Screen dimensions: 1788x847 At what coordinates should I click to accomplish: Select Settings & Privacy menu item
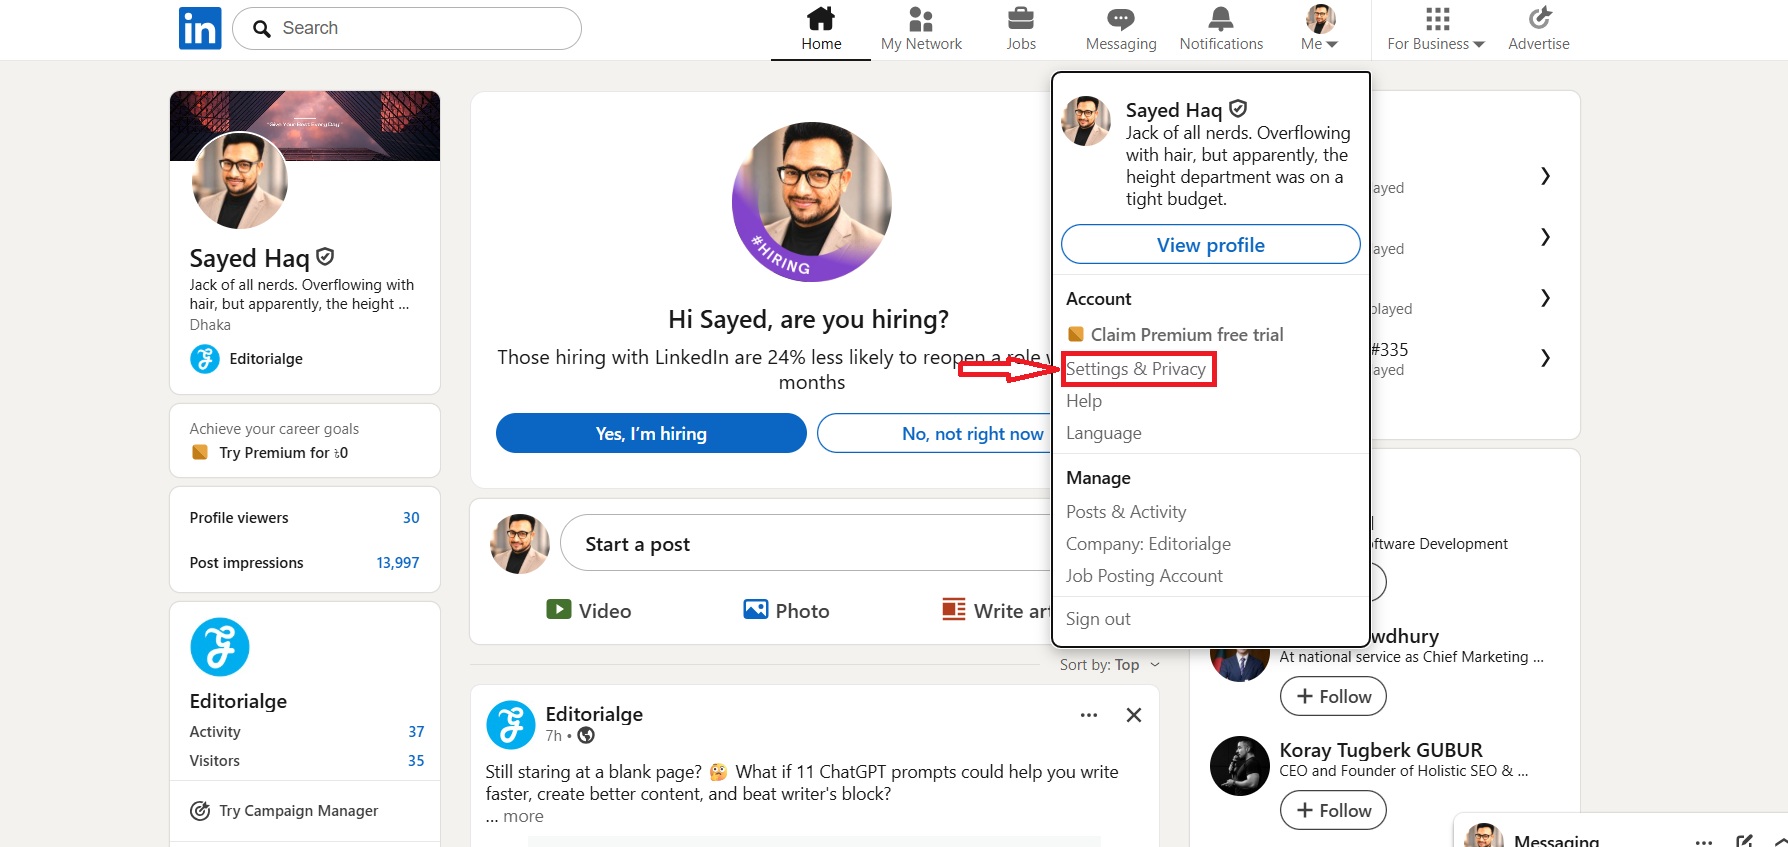click(x=1136, y=369)
